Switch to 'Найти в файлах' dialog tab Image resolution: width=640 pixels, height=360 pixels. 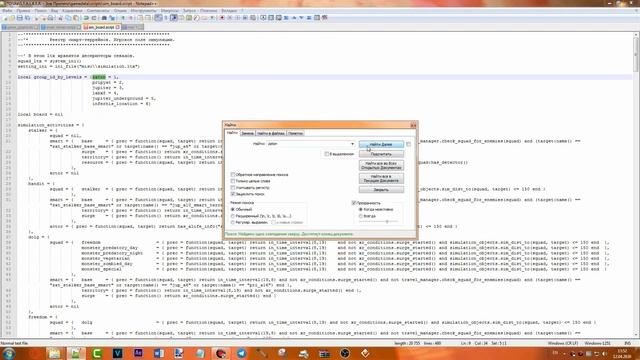point(271,133)
